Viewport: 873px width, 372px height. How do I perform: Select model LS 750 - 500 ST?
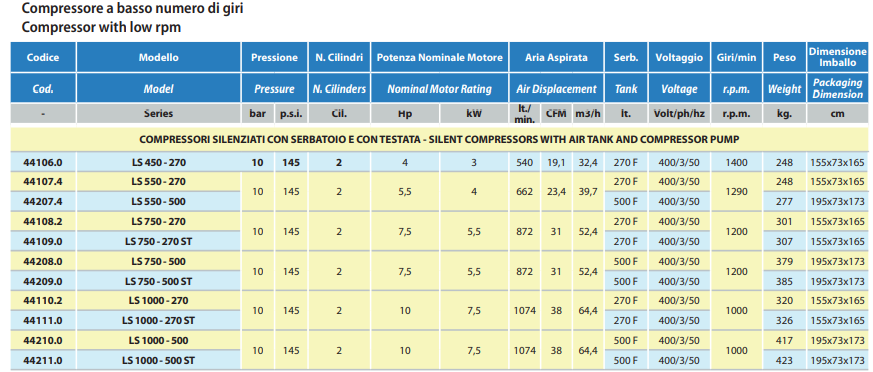[159, 281]
